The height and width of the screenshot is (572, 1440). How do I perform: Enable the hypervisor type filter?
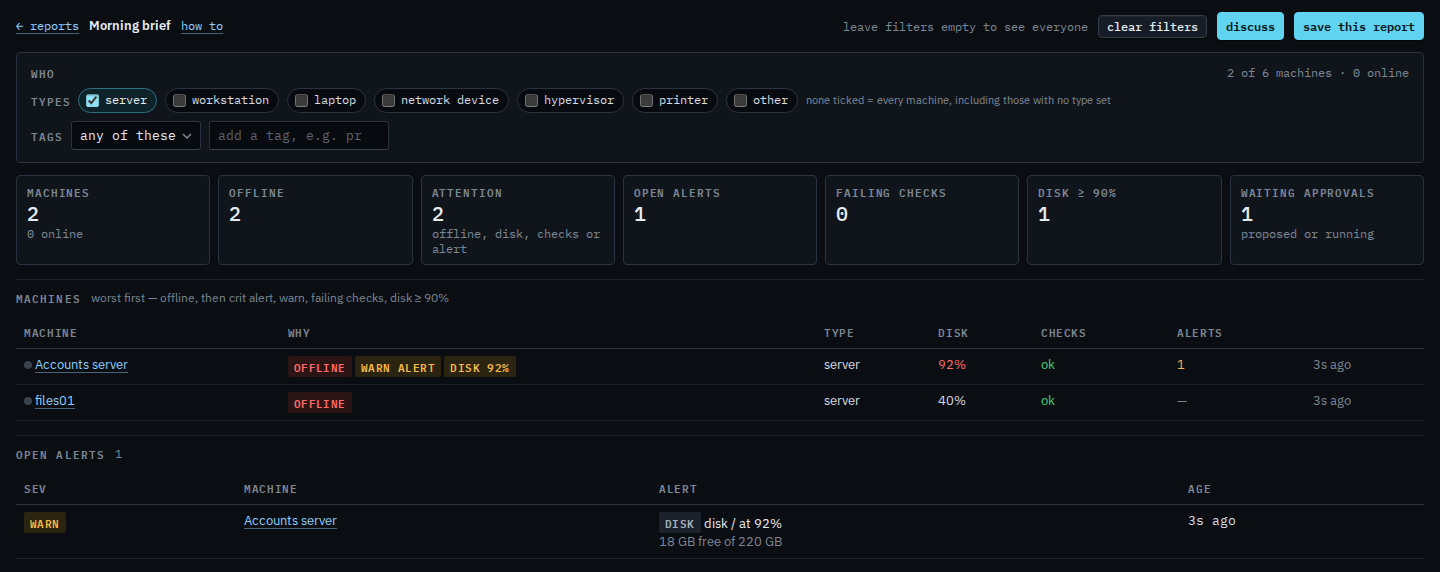coord(532,100)
